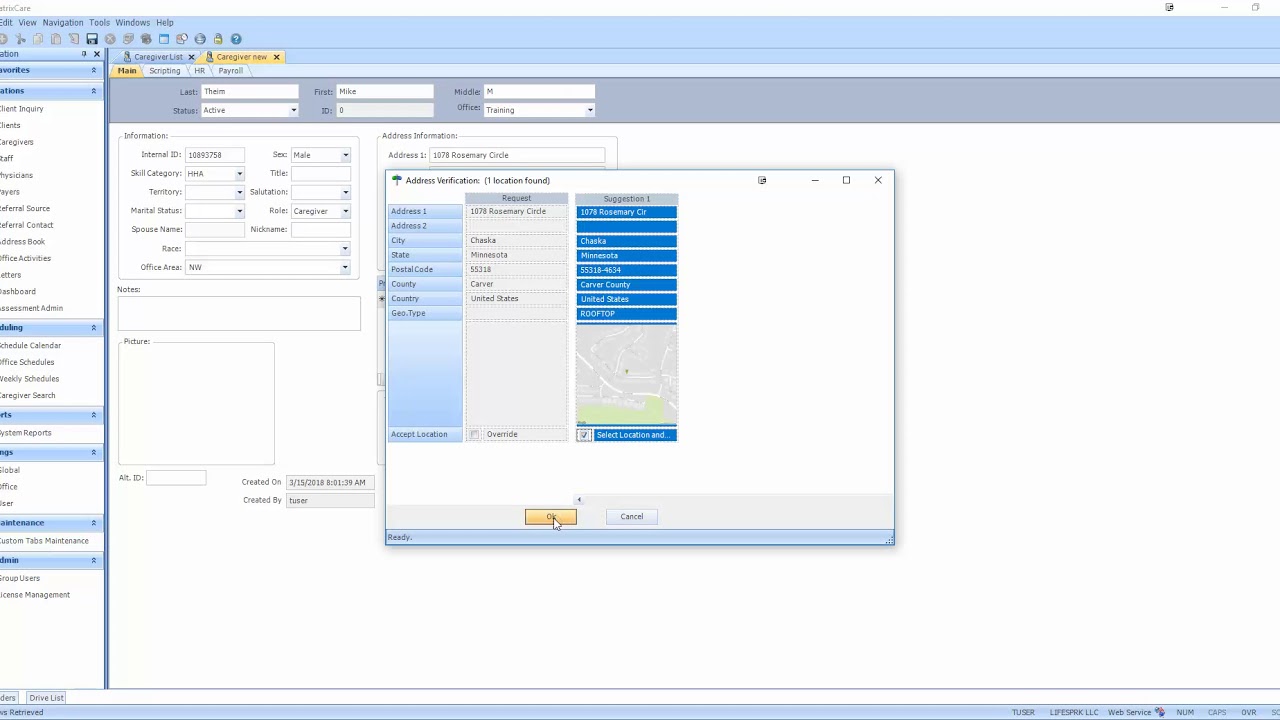Click the Save floppy disk icon
Screen dimensions: 1280x720
[92, 39]
